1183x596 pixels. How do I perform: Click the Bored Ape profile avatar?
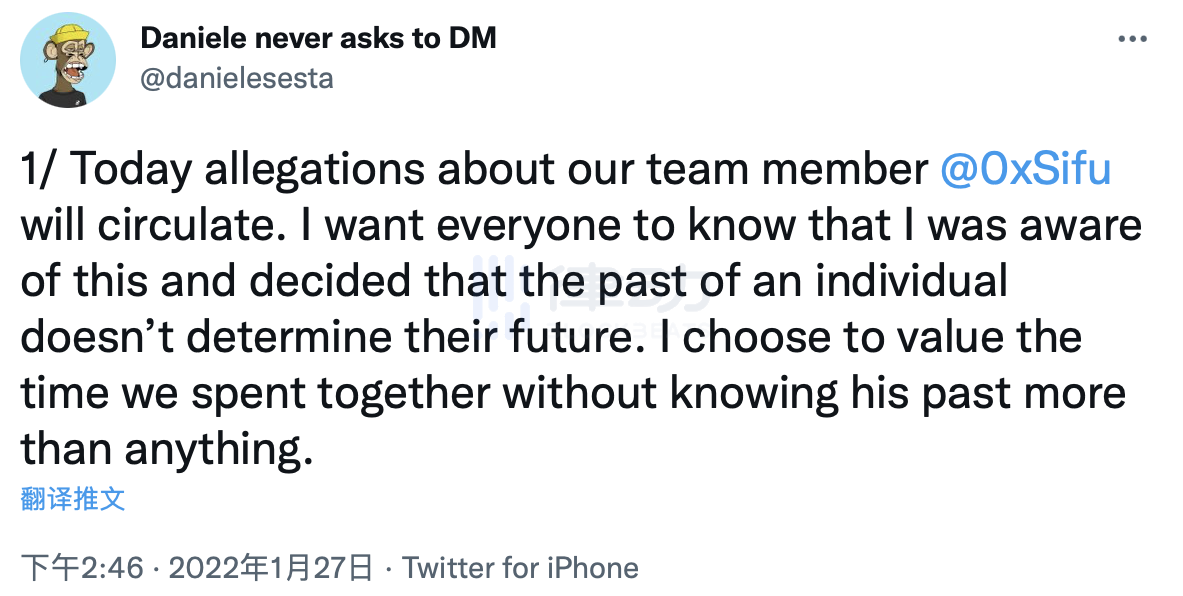66,60
